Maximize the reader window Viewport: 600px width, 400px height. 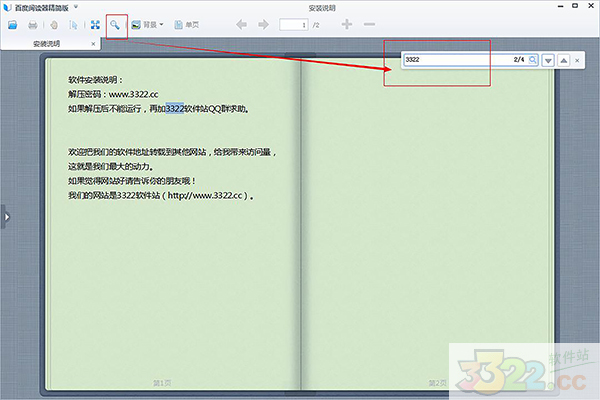(x=575, y=6)
